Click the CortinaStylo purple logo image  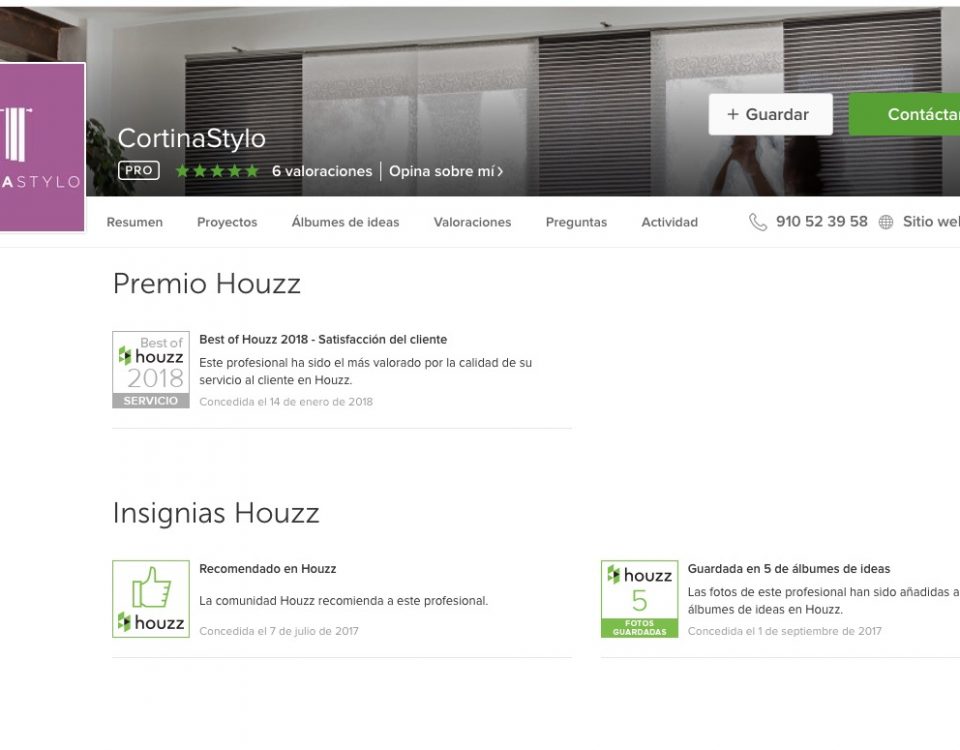[x=42, y=147]
